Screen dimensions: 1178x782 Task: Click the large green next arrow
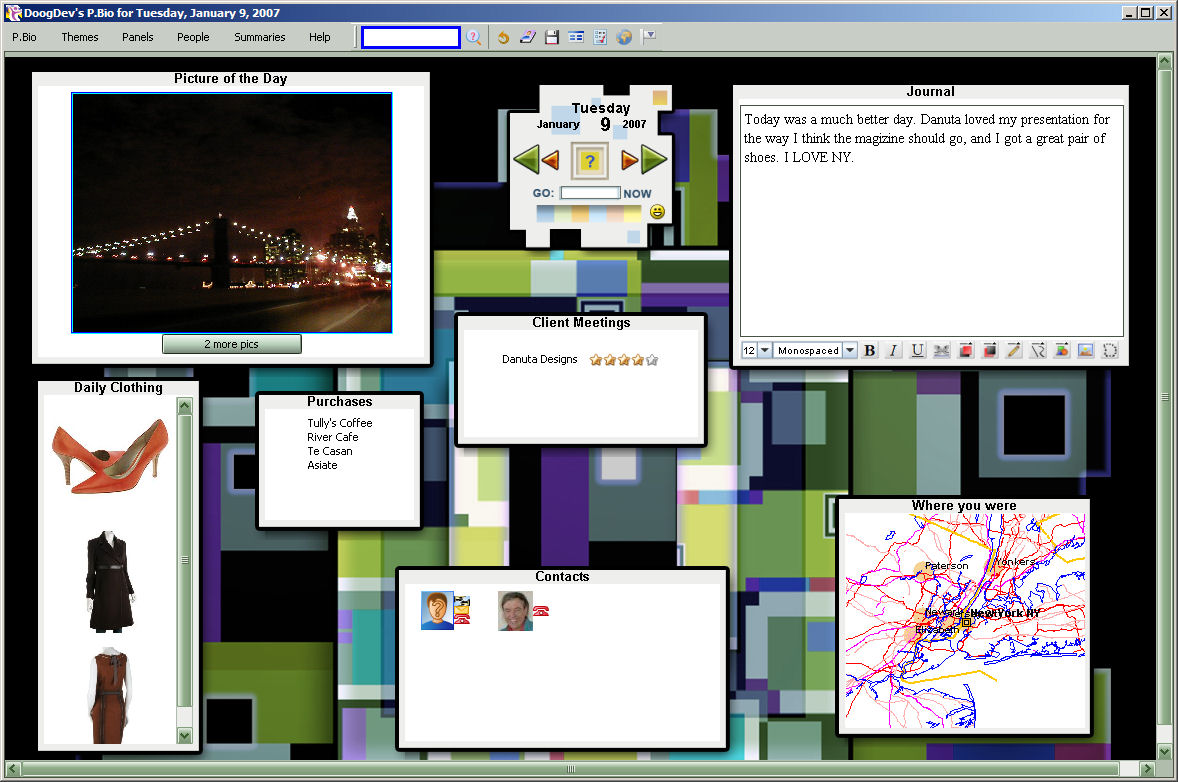[x=654, y=159]
